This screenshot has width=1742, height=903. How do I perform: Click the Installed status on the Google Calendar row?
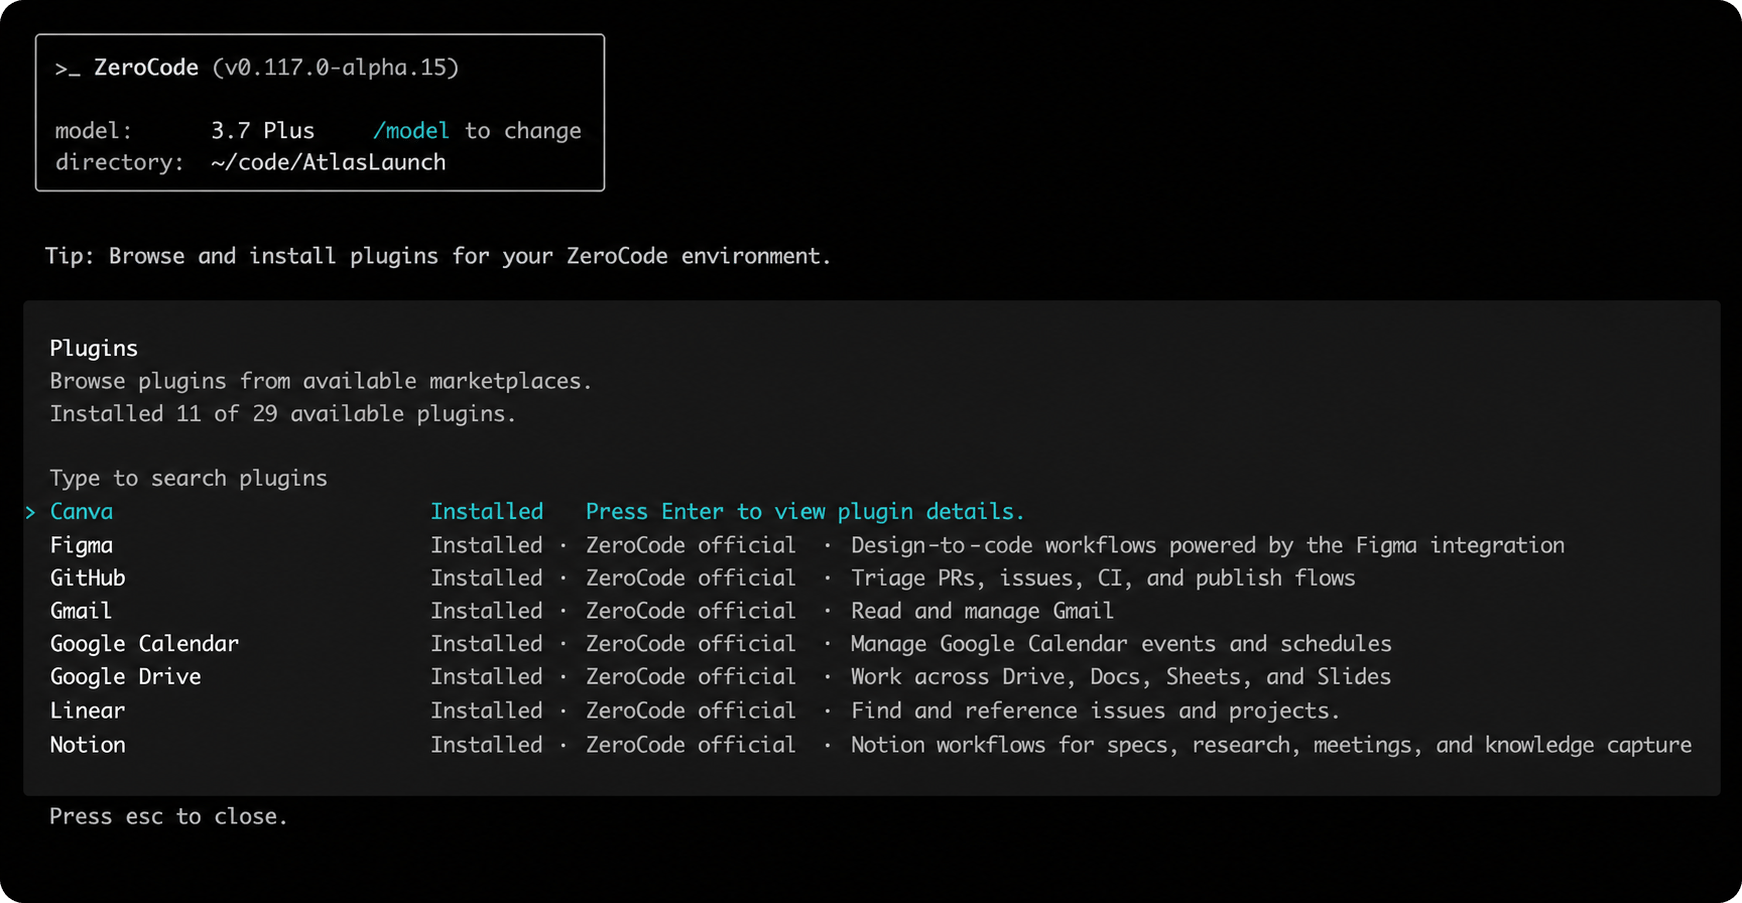(x=487, y=644)
